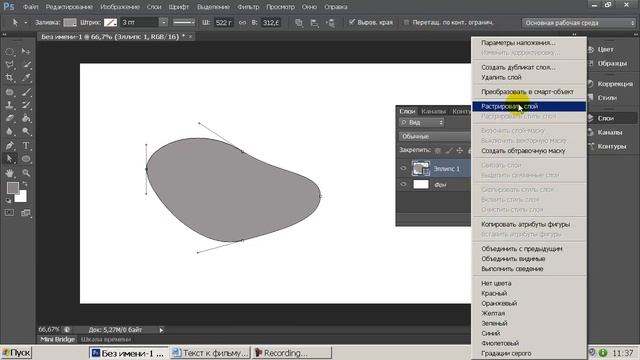
Task: Open path operations in options bar
Action: point(299,23)
